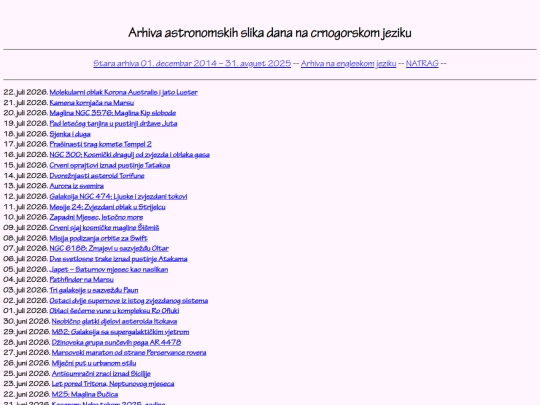The image size is (540, 405).
Task: Click the date text '10. juli 2026.'
Action: (x=25, y=217)
